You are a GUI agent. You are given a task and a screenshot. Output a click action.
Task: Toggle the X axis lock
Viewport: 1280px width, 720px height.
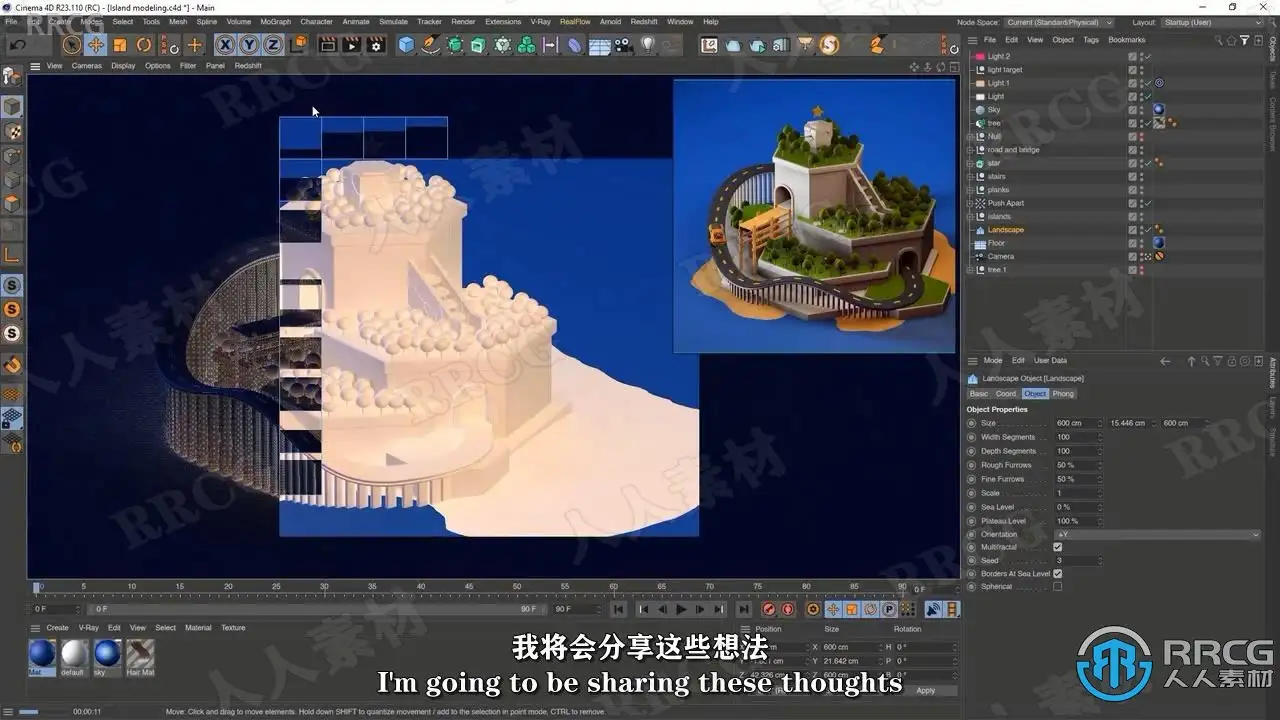point(225,44)
